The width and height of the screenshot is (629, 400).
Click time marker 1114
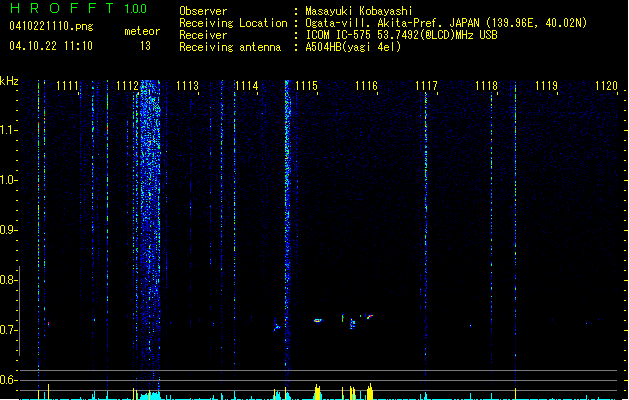pos(246,86)
